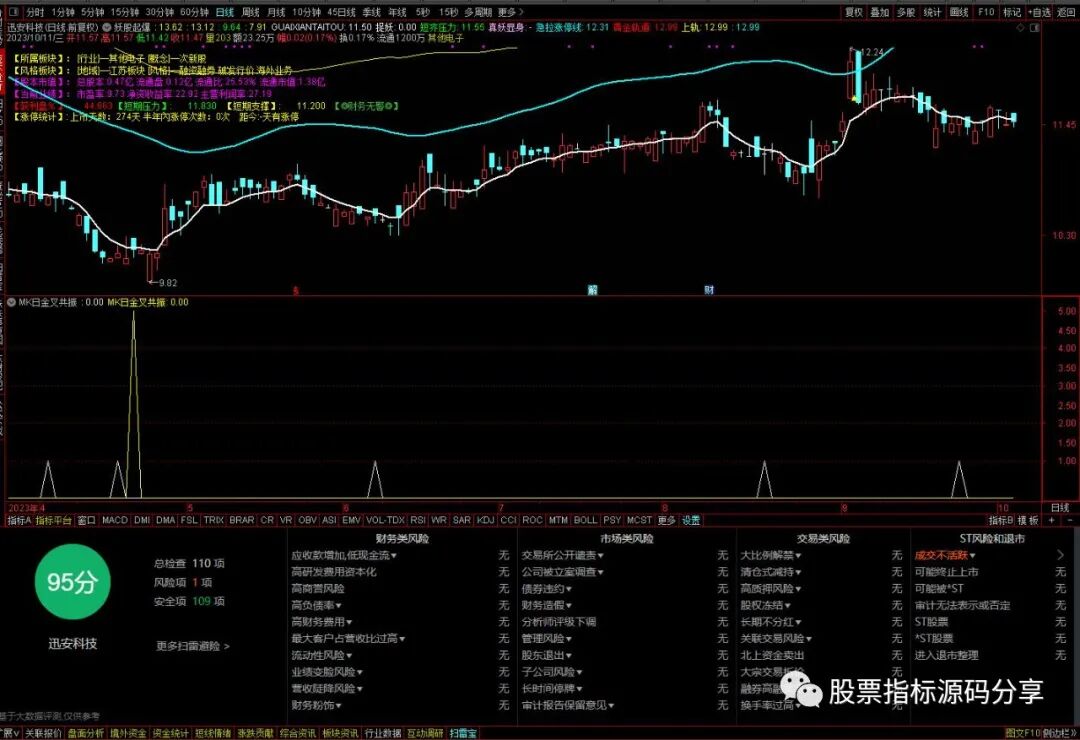Open the 设置 indicator settings

[691, 520]
